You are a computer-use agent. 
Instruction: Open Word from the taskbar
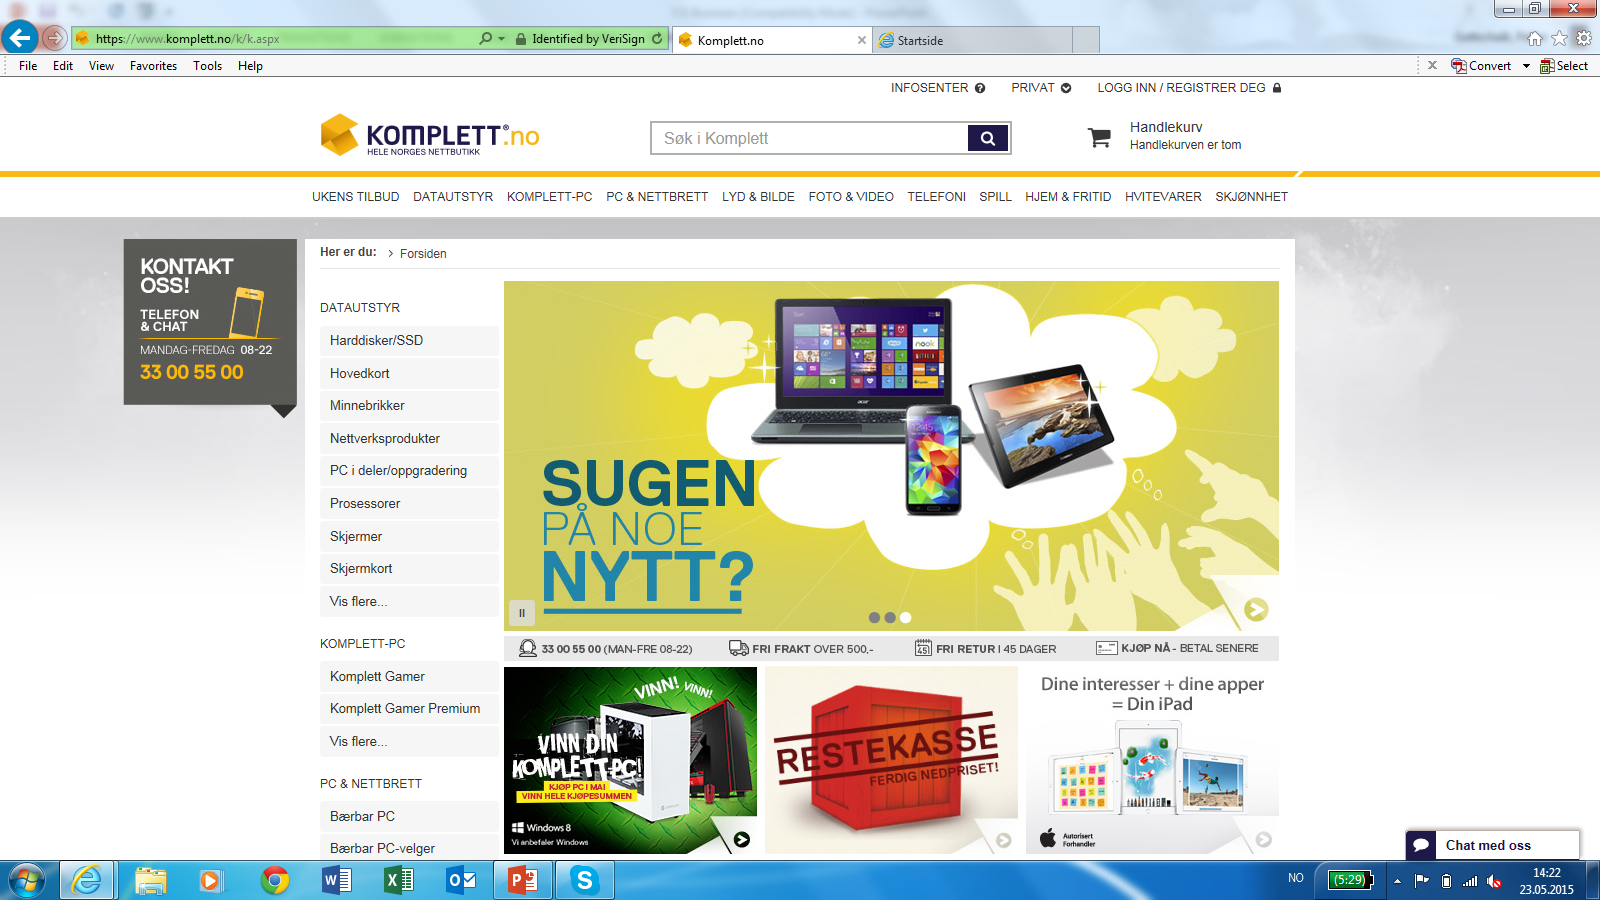[337, 881]
